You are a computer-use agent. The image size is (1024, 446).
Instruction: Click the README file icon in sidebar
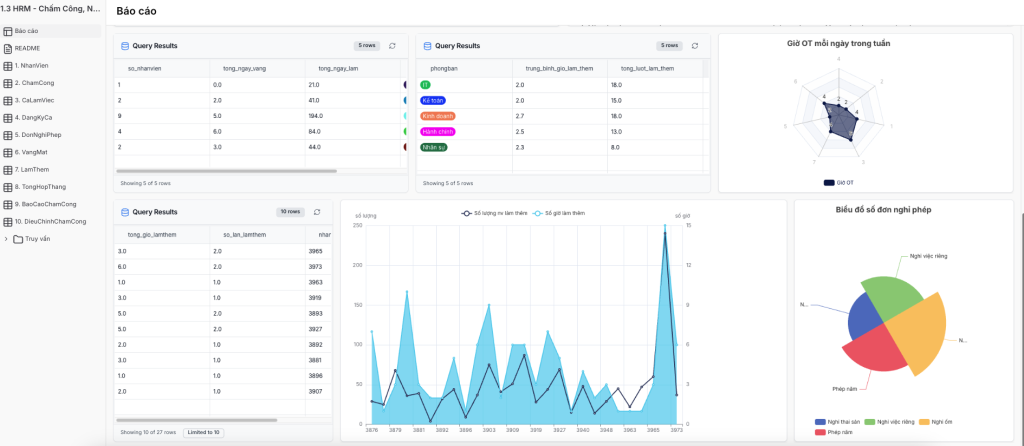(8, 48)
